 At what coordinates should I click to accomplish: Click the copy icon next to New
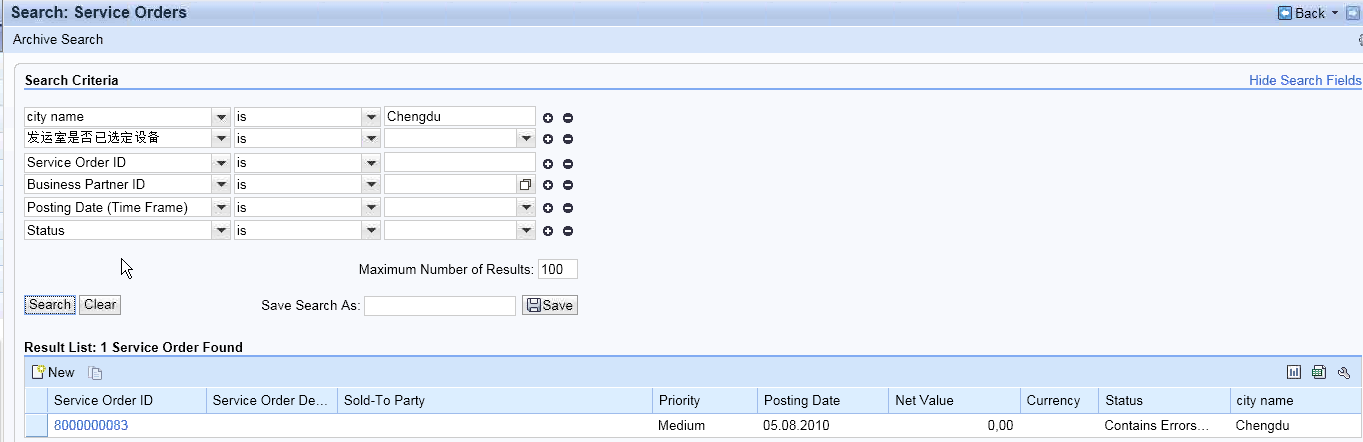tap(95, 373)
